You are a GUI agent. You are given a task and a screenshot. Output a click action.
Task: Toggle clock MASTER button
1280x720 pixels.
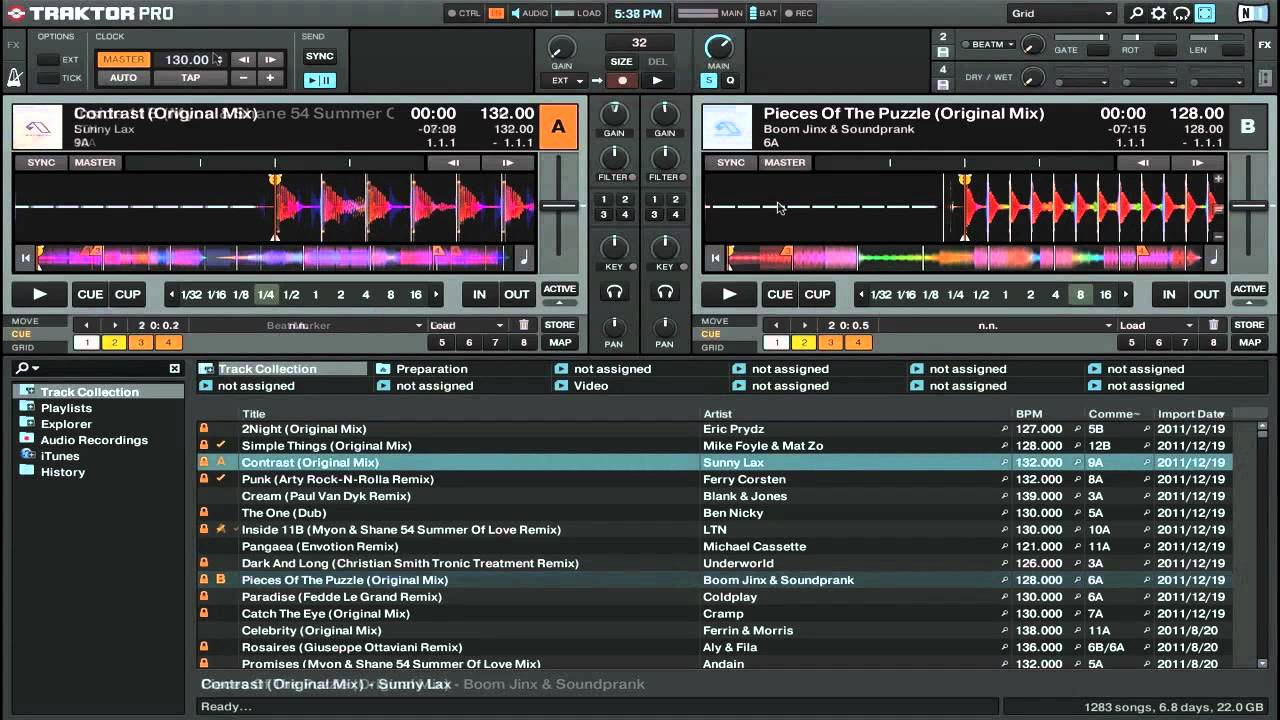click(124, 59)
